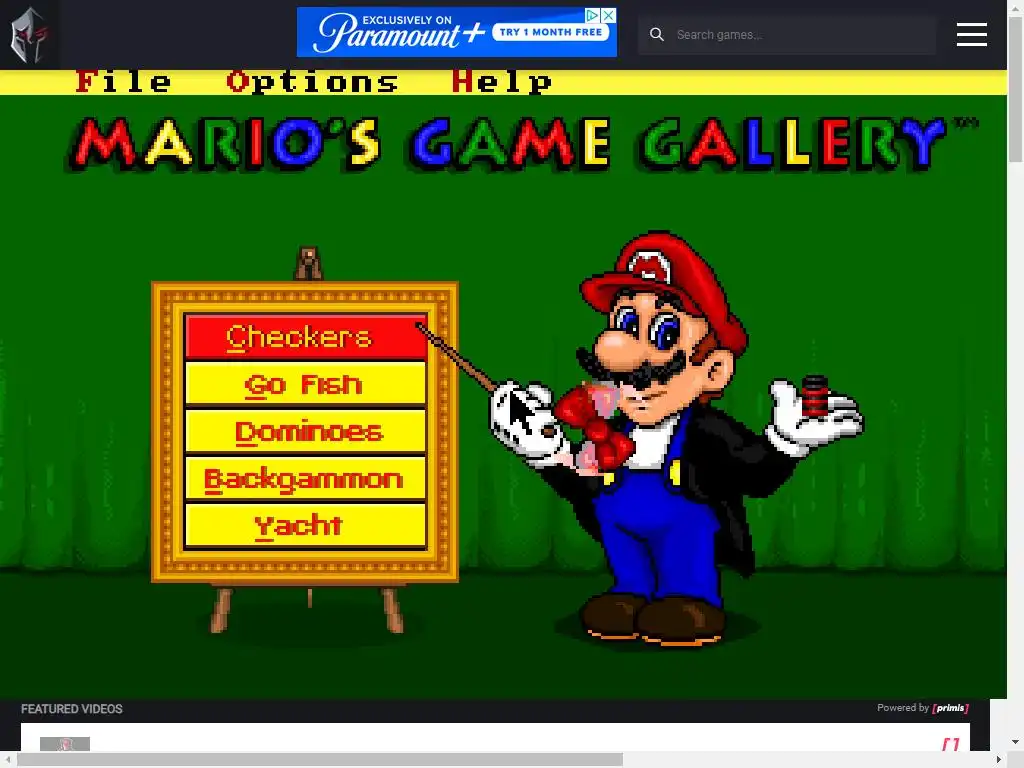Start the Yacht game
This screenshot has width=1024, height=768.
coord(306,525)
